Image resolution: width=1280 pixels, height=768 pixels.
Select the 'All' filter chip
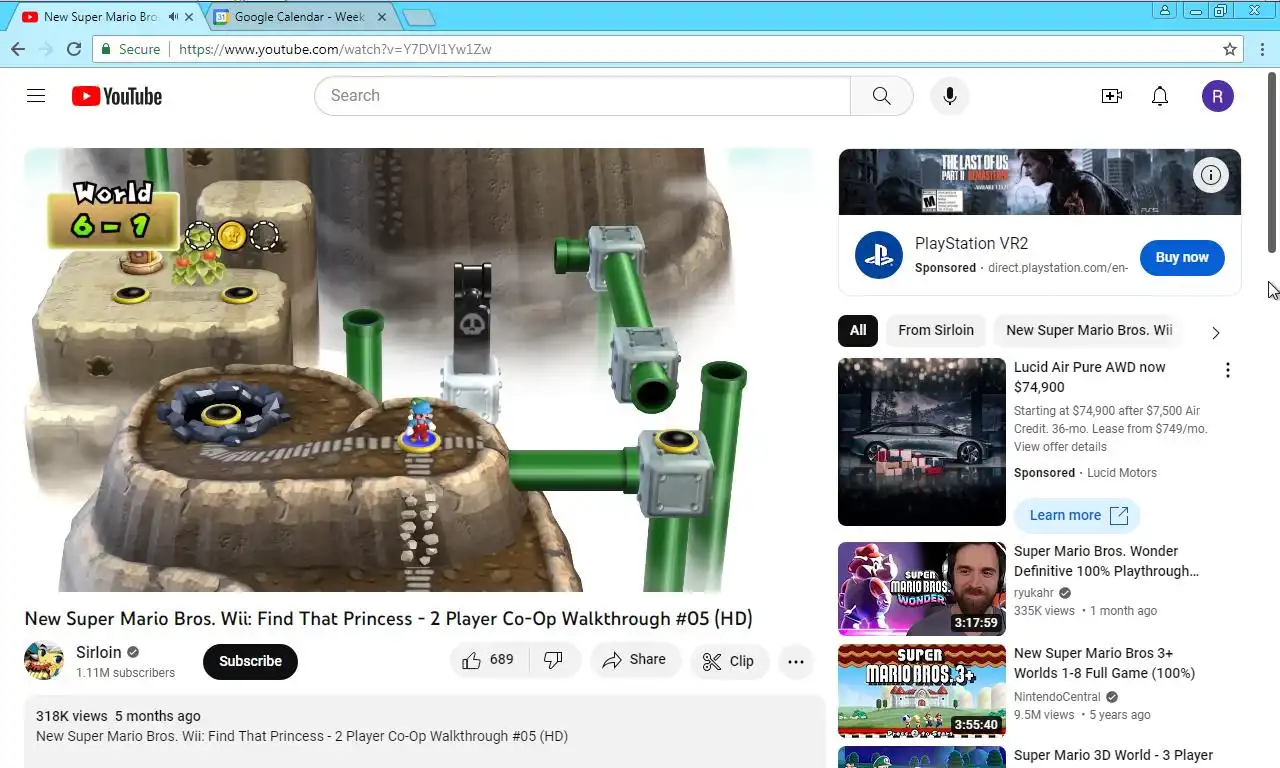858,330
